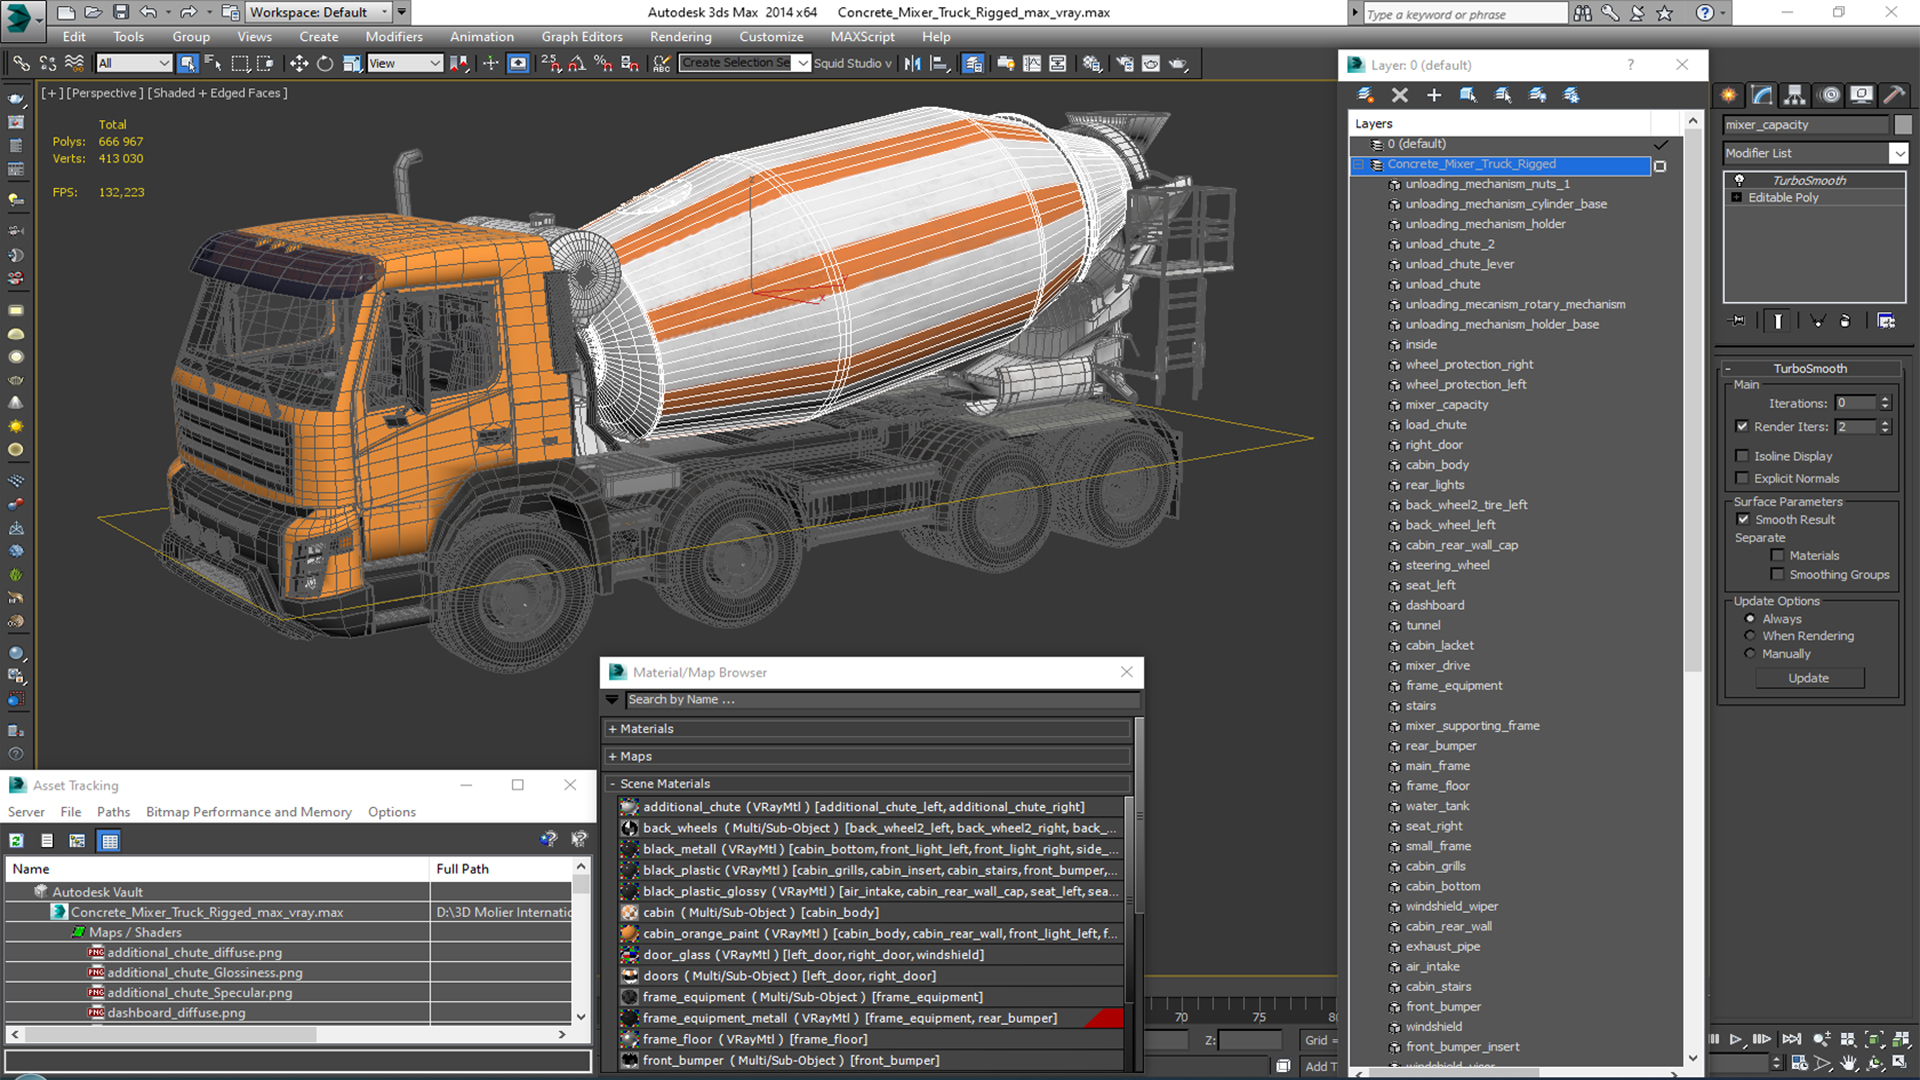The image size is (1920, 1080).
Task: Toggle the Smooth Result checkbox
Action: coord(1743,519)
